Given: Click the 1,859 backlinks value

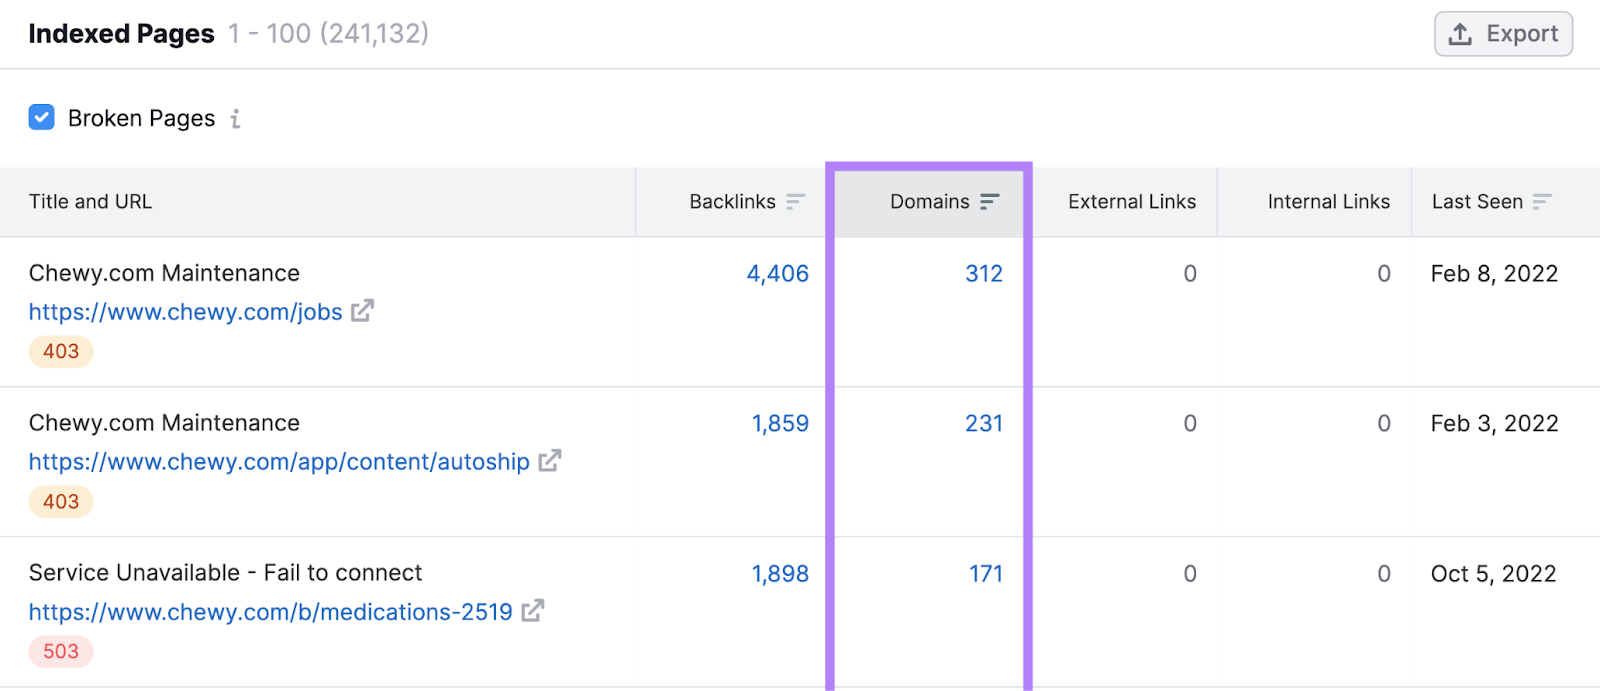Looking at the screenshot, I should click(x=780, y=424).
